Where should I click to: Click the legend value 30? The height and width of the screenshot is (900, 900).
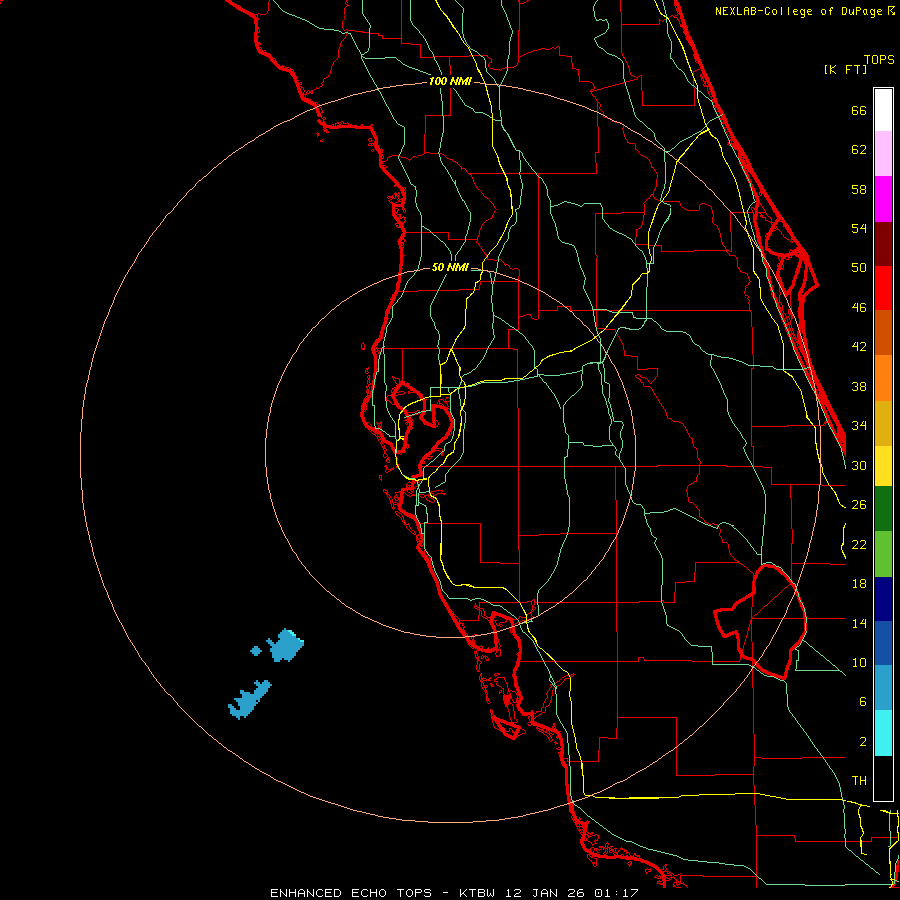coord(859,465)
